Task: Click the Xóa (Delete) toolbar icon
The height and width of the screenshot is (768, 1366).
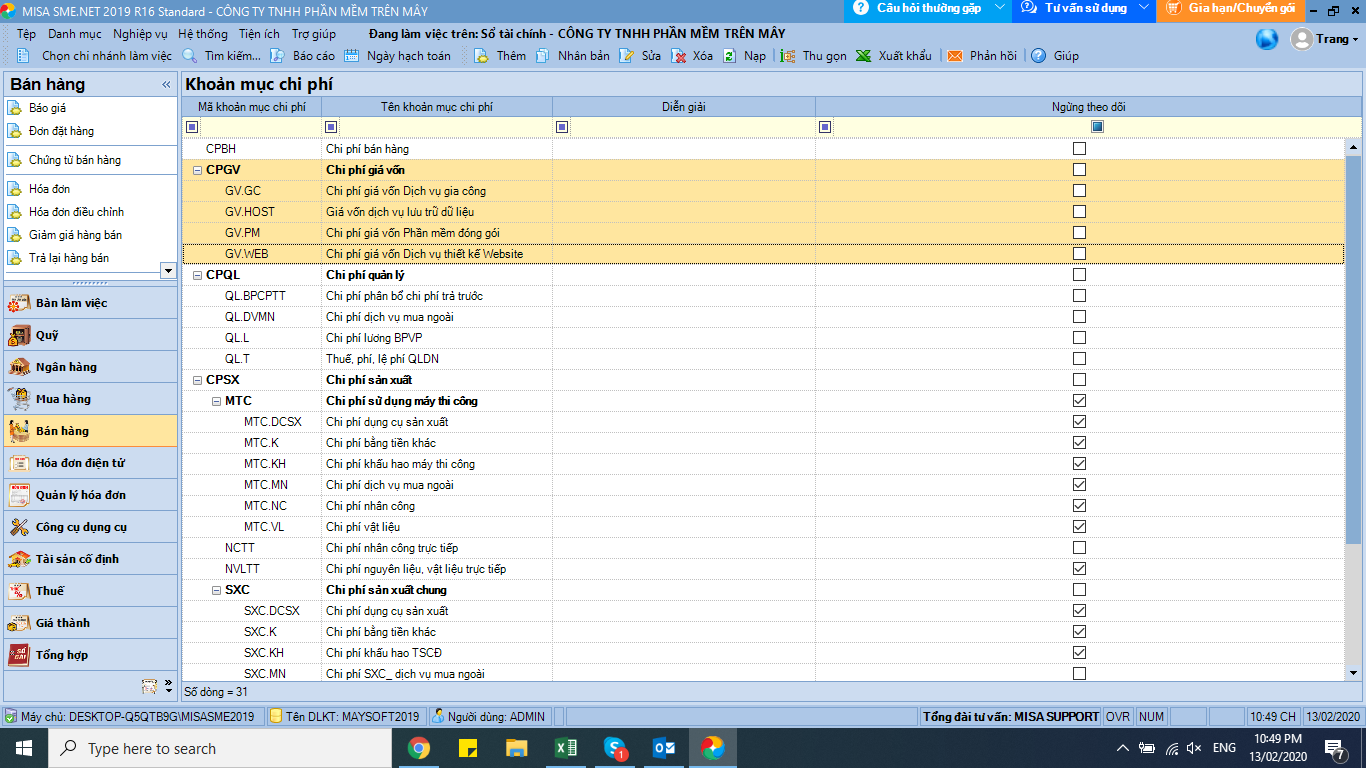Action: click(x=679, y=56)
